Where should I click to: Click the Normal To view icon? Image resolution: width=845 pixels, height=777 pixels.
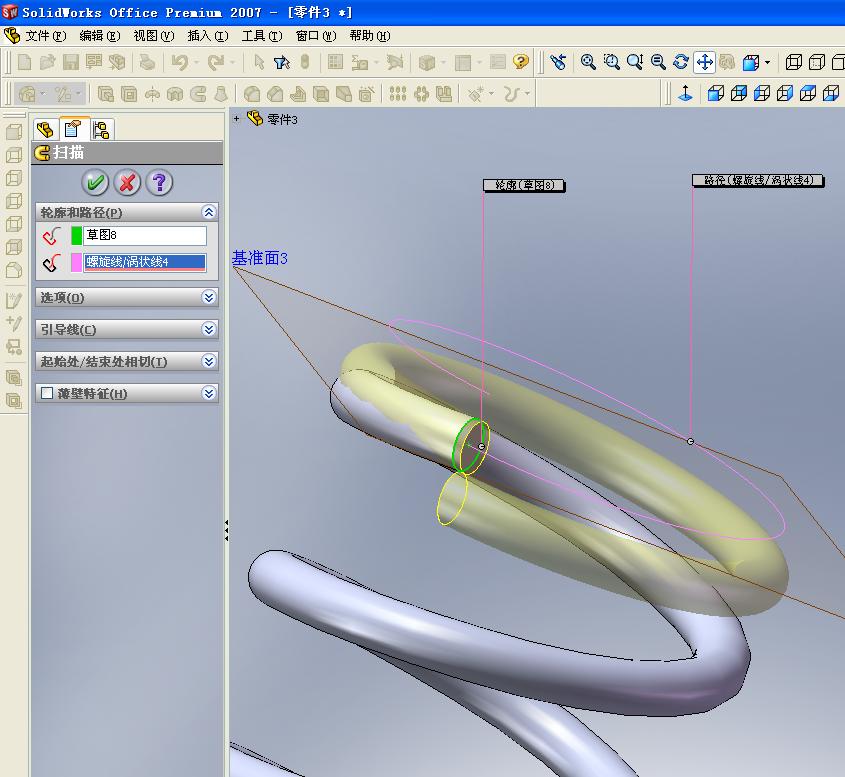(x=685, y=94)
